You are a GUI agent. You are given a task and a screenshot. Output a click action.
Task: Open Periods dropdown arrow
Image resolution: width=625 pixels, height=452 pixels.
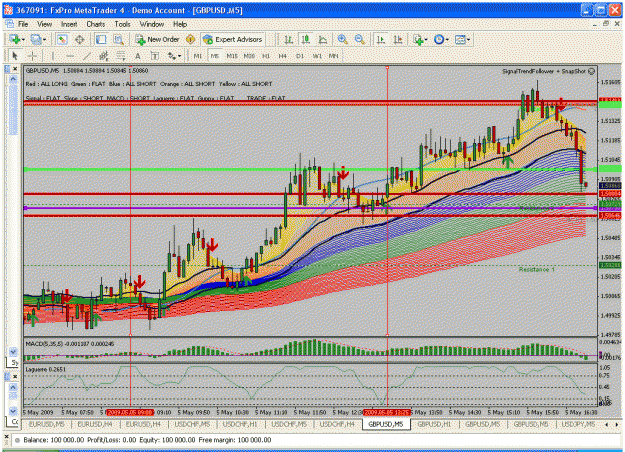coord(447,39)
